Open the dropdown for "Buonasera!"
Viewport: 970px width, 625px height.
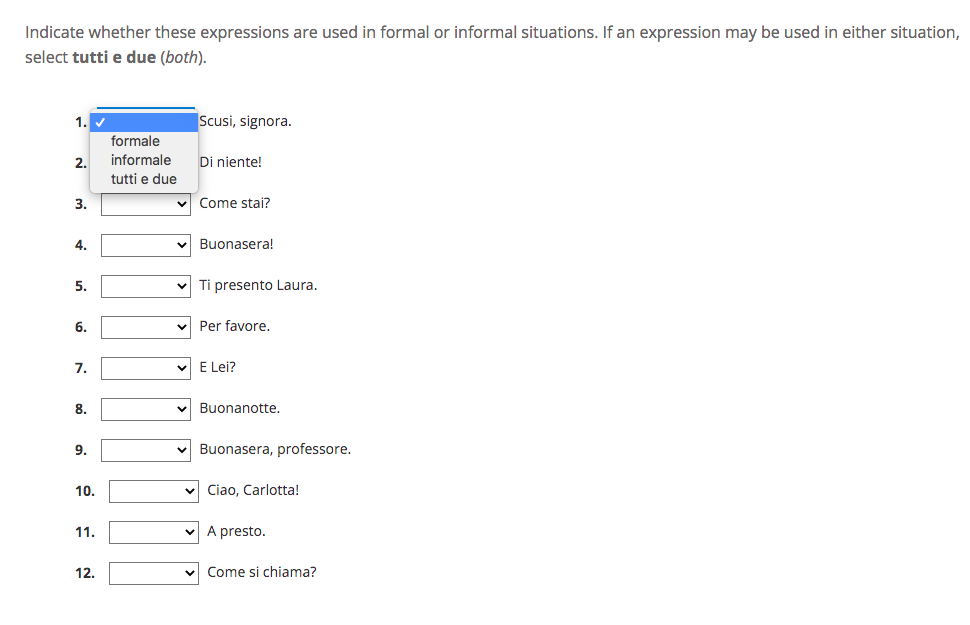coord(145,244)
